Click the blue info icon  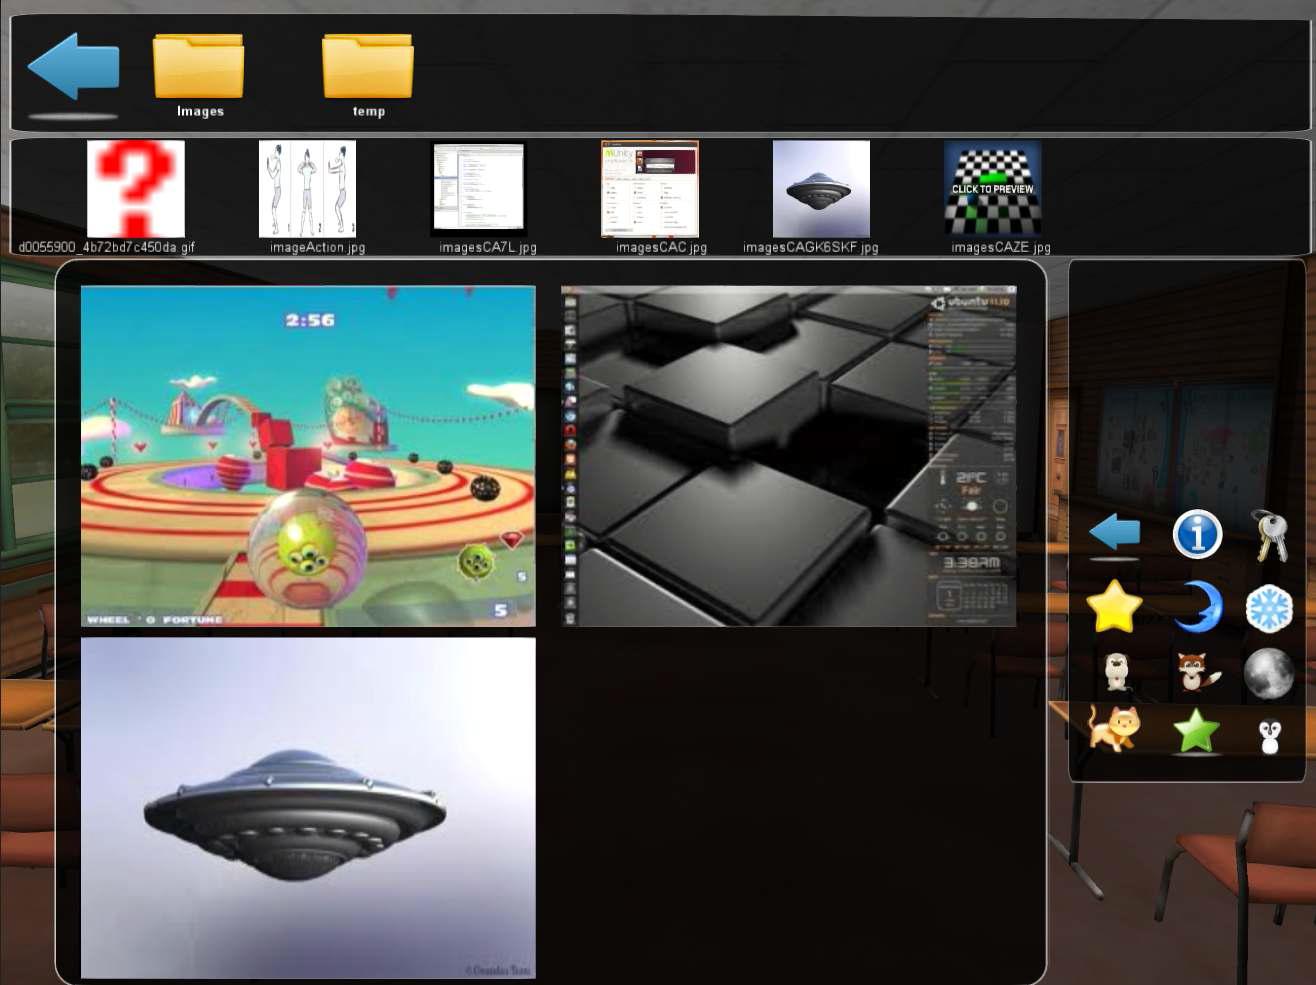pos(1197,534)
